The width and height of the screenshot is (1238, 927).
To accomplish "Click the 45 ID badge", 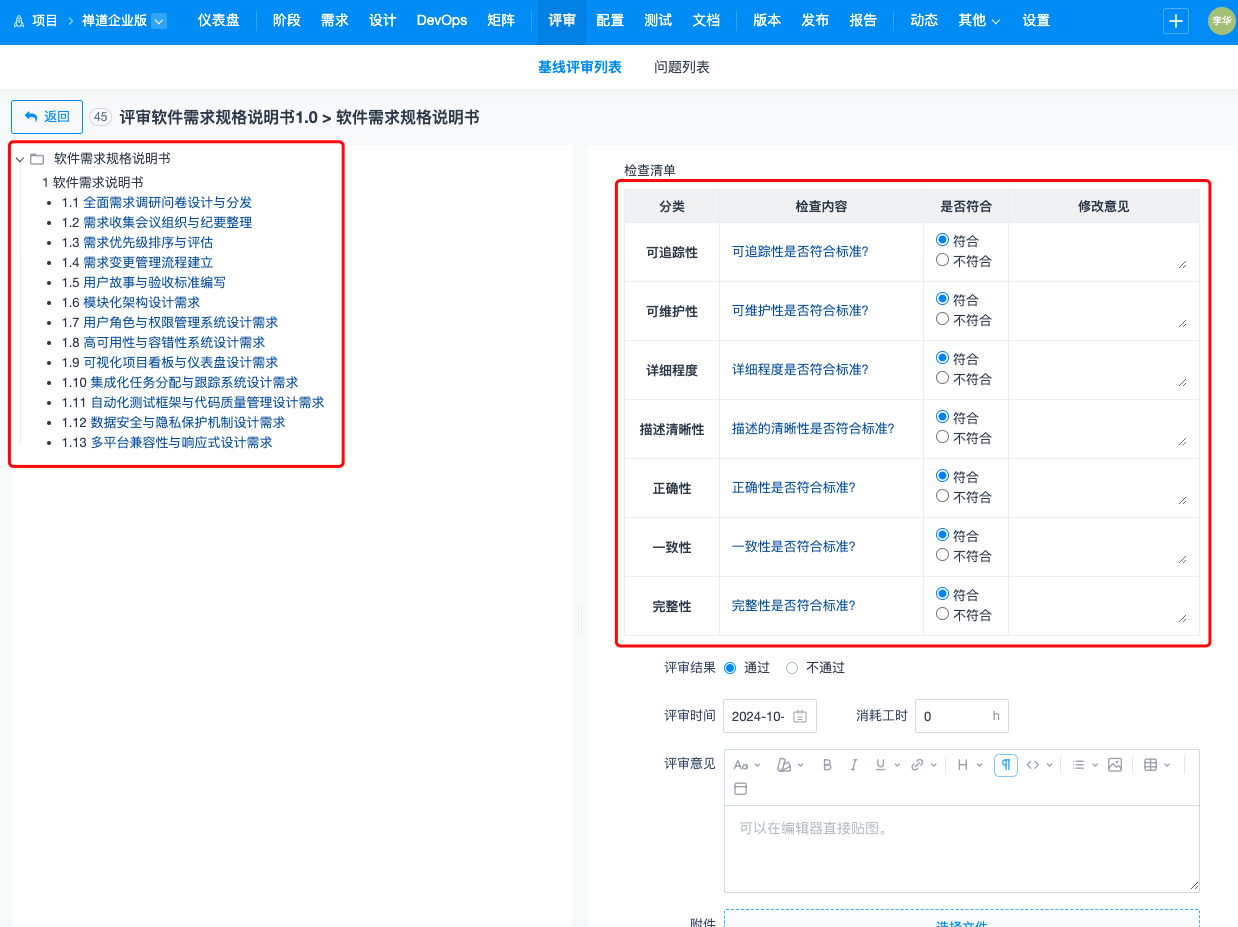I will pyautogui.click(x=100, y=117).
